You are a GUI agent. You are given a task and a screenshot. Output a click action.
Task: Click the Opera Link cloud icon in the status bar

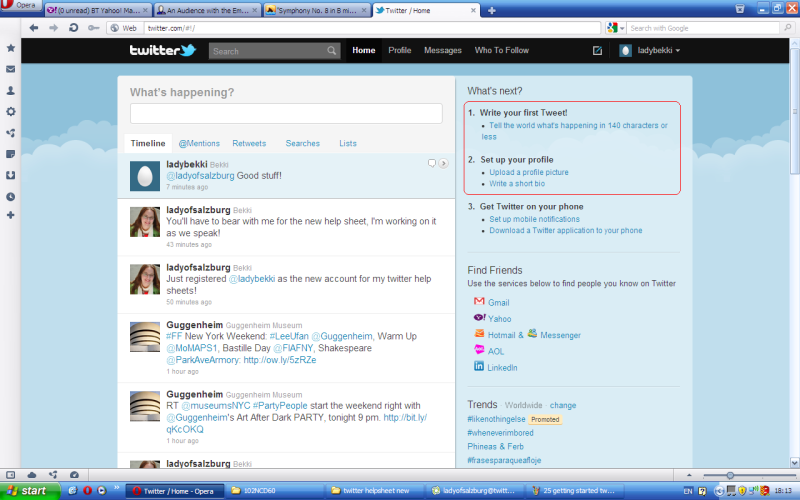32,475
